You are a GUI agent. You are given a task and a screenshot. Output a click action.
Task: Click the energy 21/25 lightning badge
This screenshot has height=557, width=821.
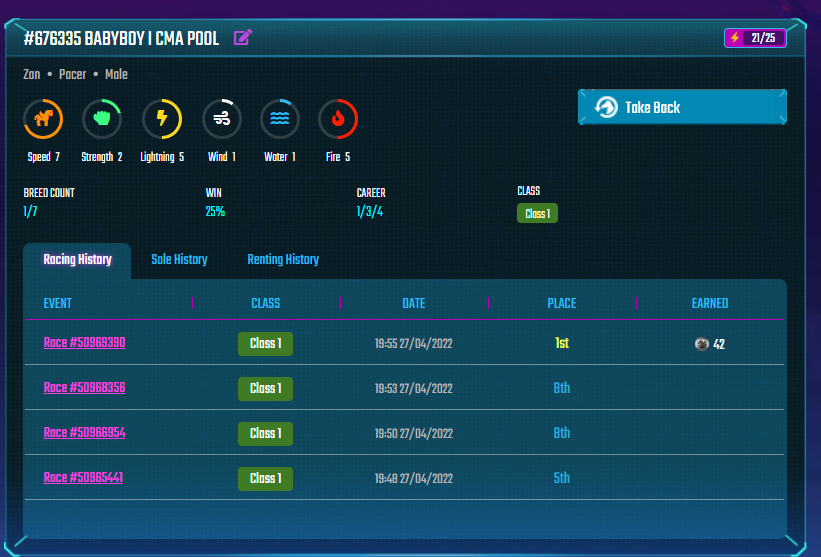(x=755, y=38)
